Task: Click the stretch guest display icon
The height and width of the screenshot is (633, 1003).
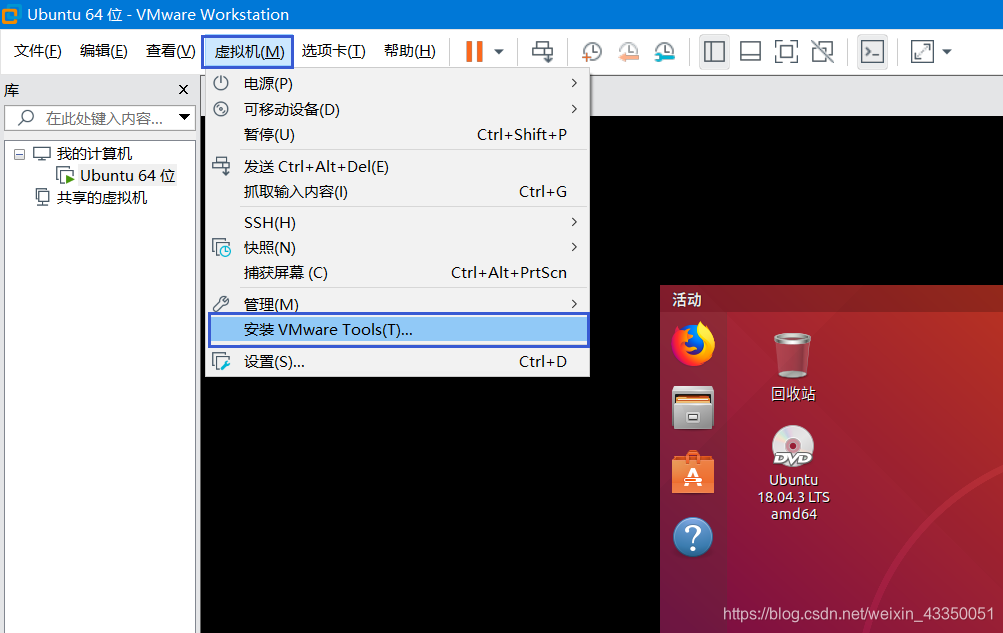Action: (x=922, y=52)
